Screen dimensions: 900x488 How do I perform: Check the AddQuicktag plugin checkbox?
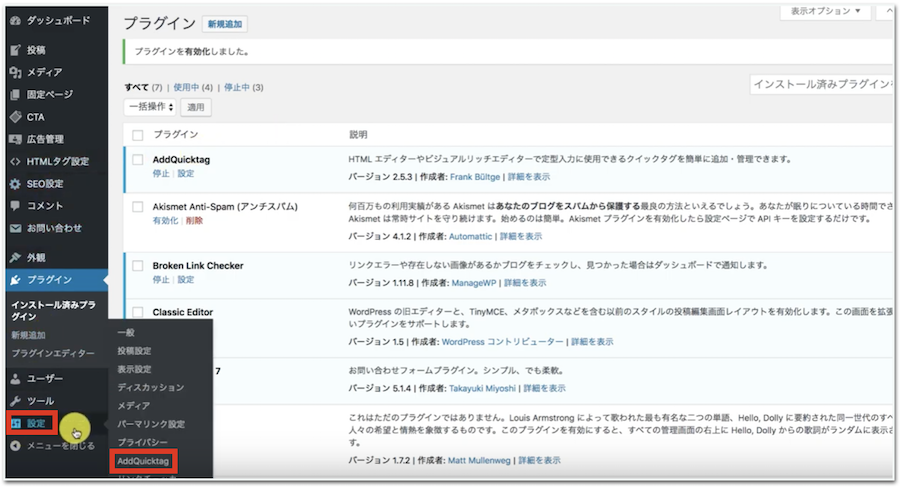point(138,160)
